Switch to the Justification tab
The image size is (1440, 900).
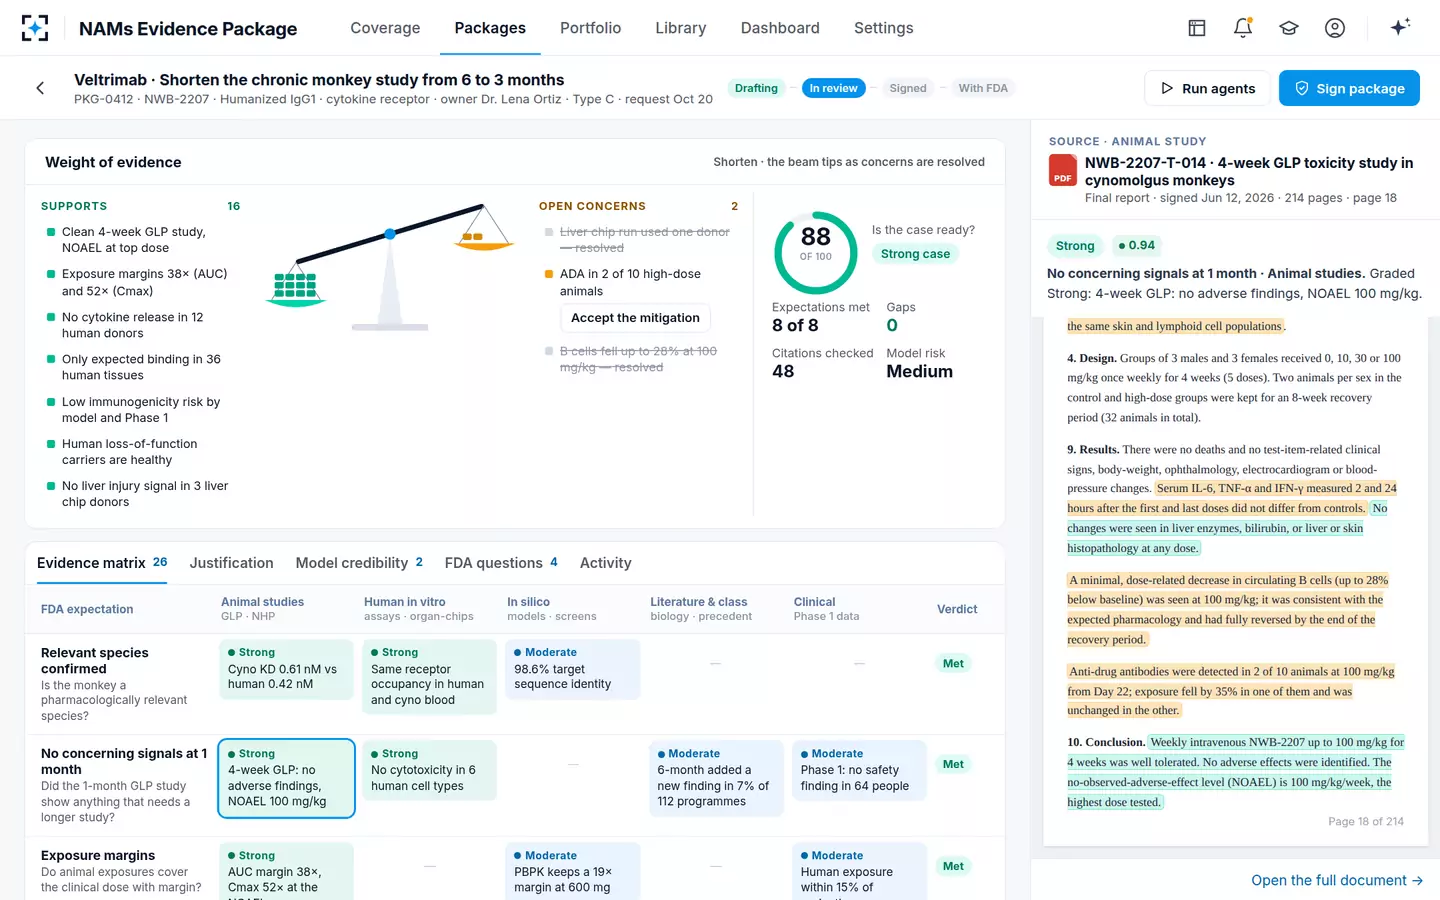231,563
